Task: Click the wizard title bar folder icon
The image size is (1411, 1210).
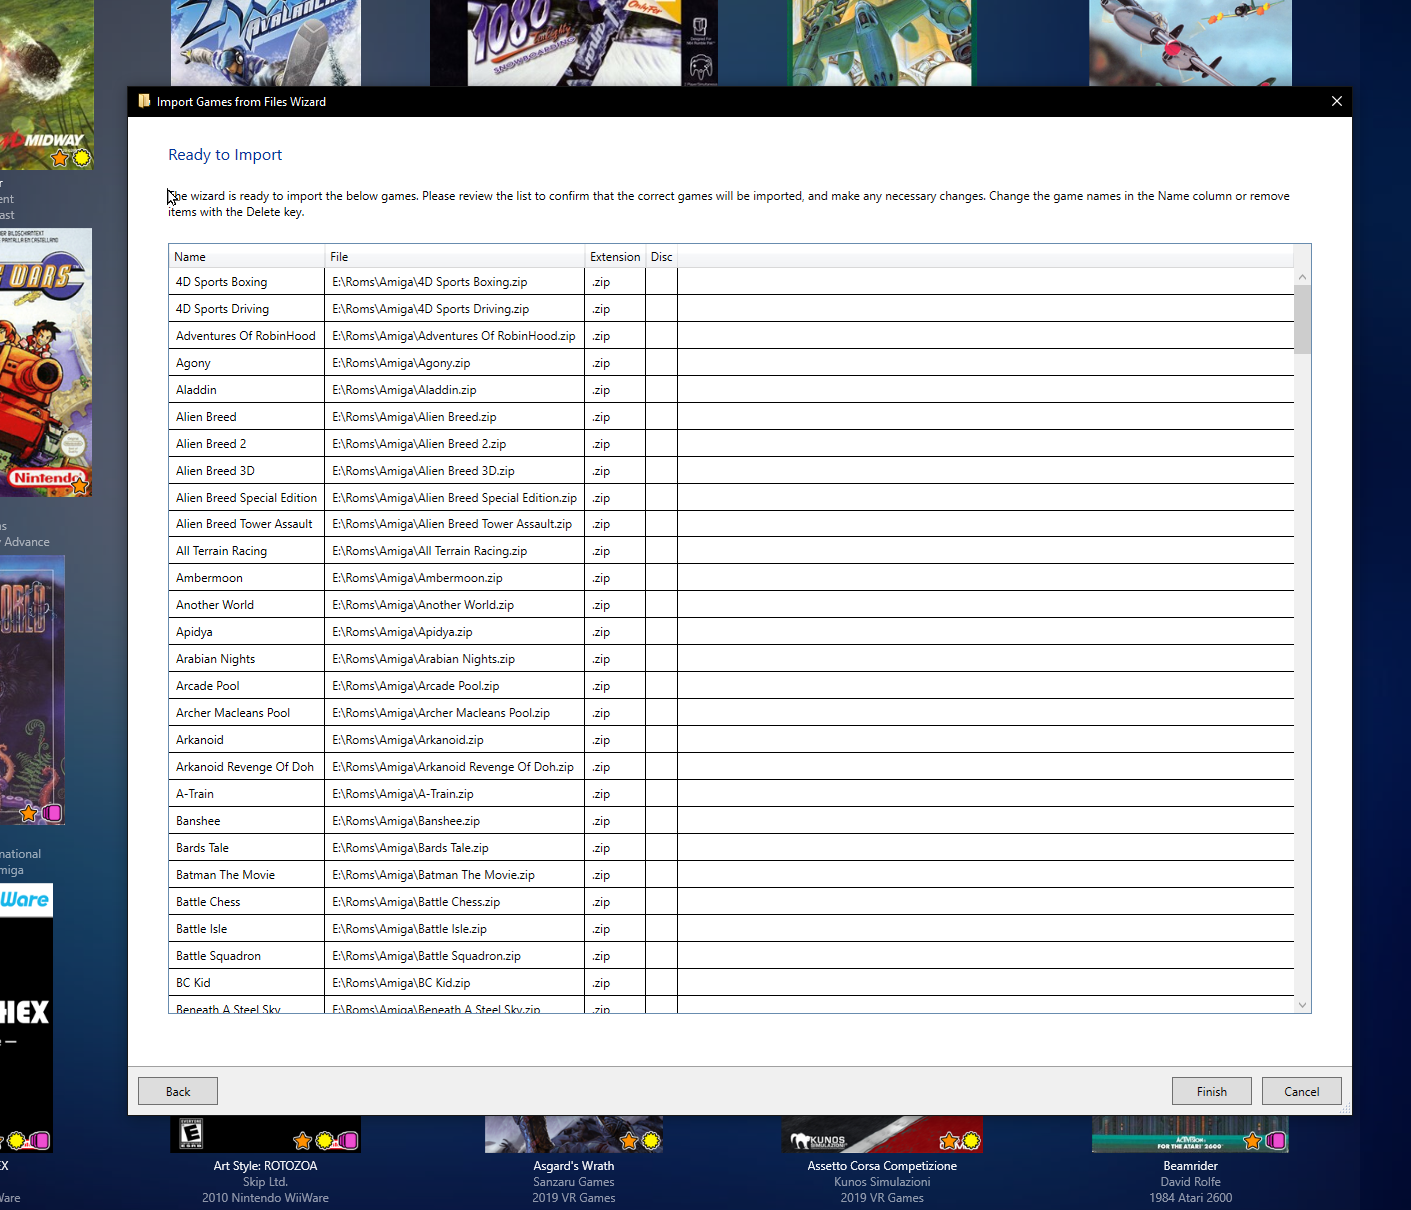Action: tap(144, 101)
